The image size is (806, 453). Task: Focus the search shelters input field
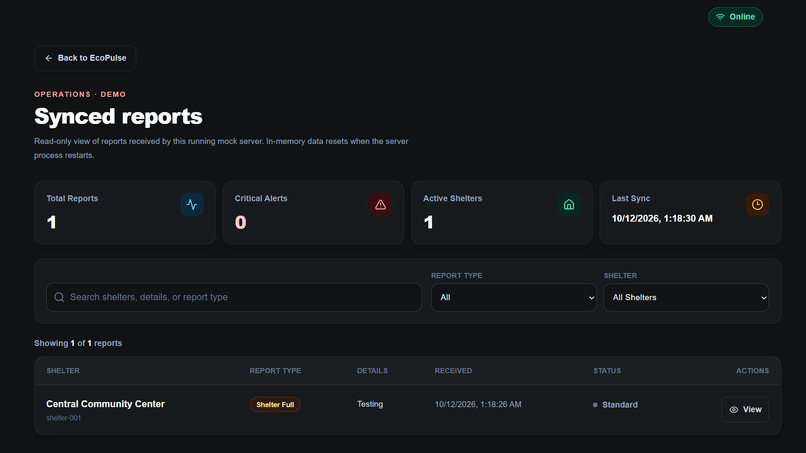tap(234, 297)
